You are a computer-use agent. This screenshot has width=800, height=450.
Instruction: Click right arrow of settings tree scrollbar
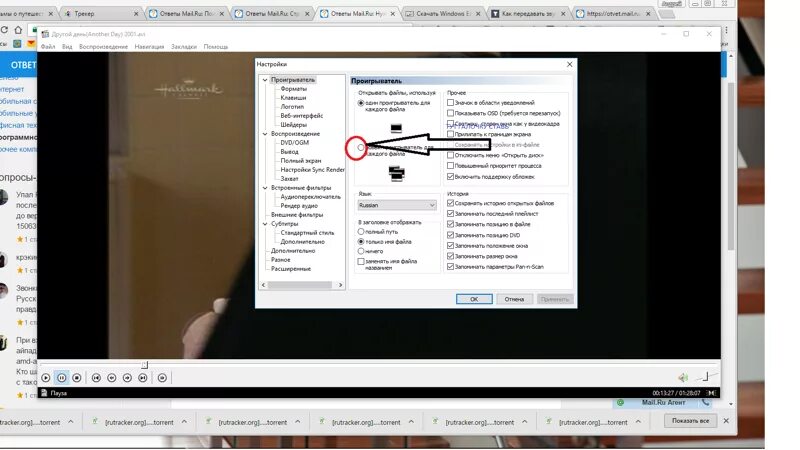click(x=340, y=285)
